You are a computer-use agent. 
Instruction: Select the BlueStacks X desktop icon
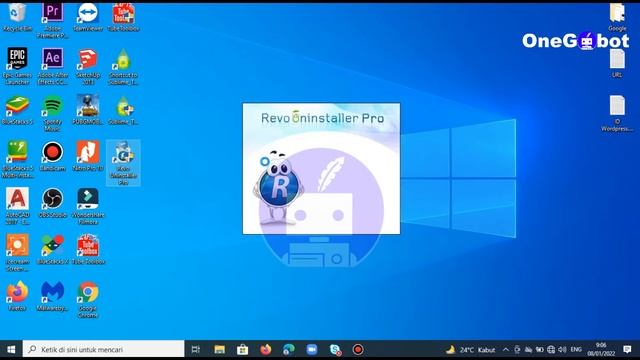[52, 249]
